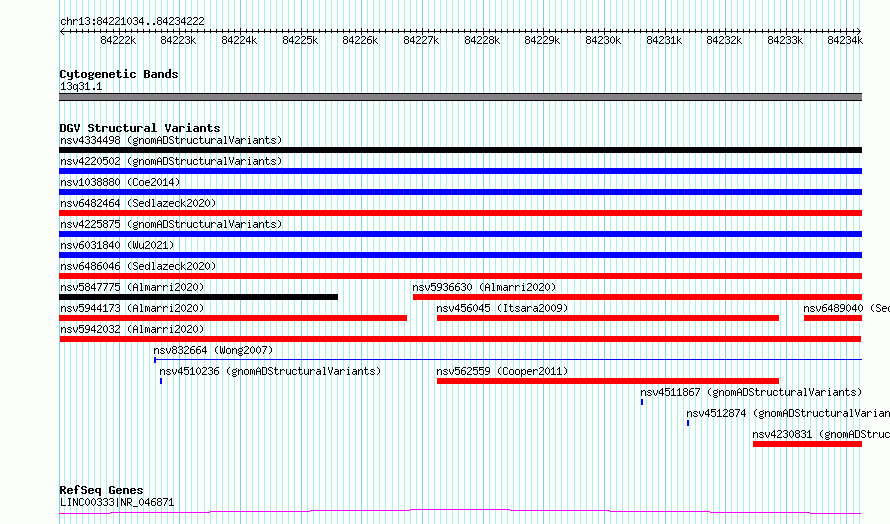The width and height of the screenshot is (890, 524).
Task: Click the nsv6489040 variant label
Action: coord(846,308)
